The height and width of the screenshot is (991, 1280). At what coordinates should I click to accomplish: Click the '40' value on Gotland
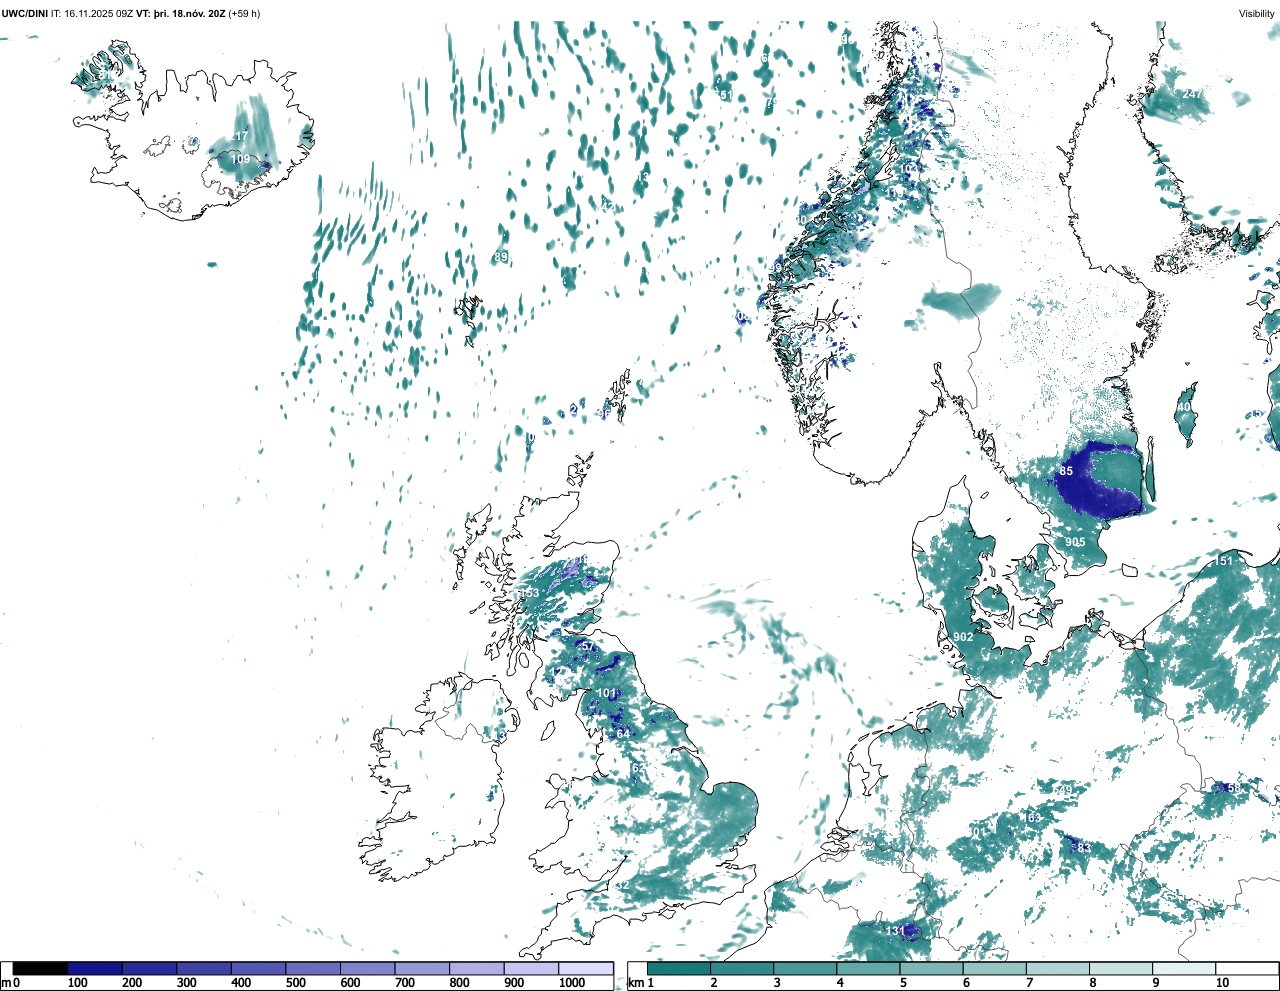click(1185, 408)
